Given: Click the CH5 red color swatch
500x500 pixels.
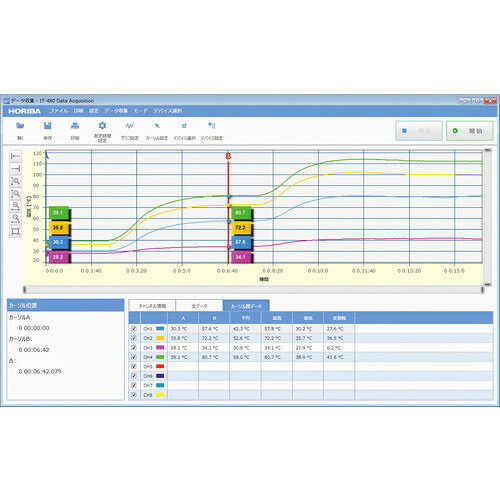Looking at the screenshot, I should click(160, 366).
